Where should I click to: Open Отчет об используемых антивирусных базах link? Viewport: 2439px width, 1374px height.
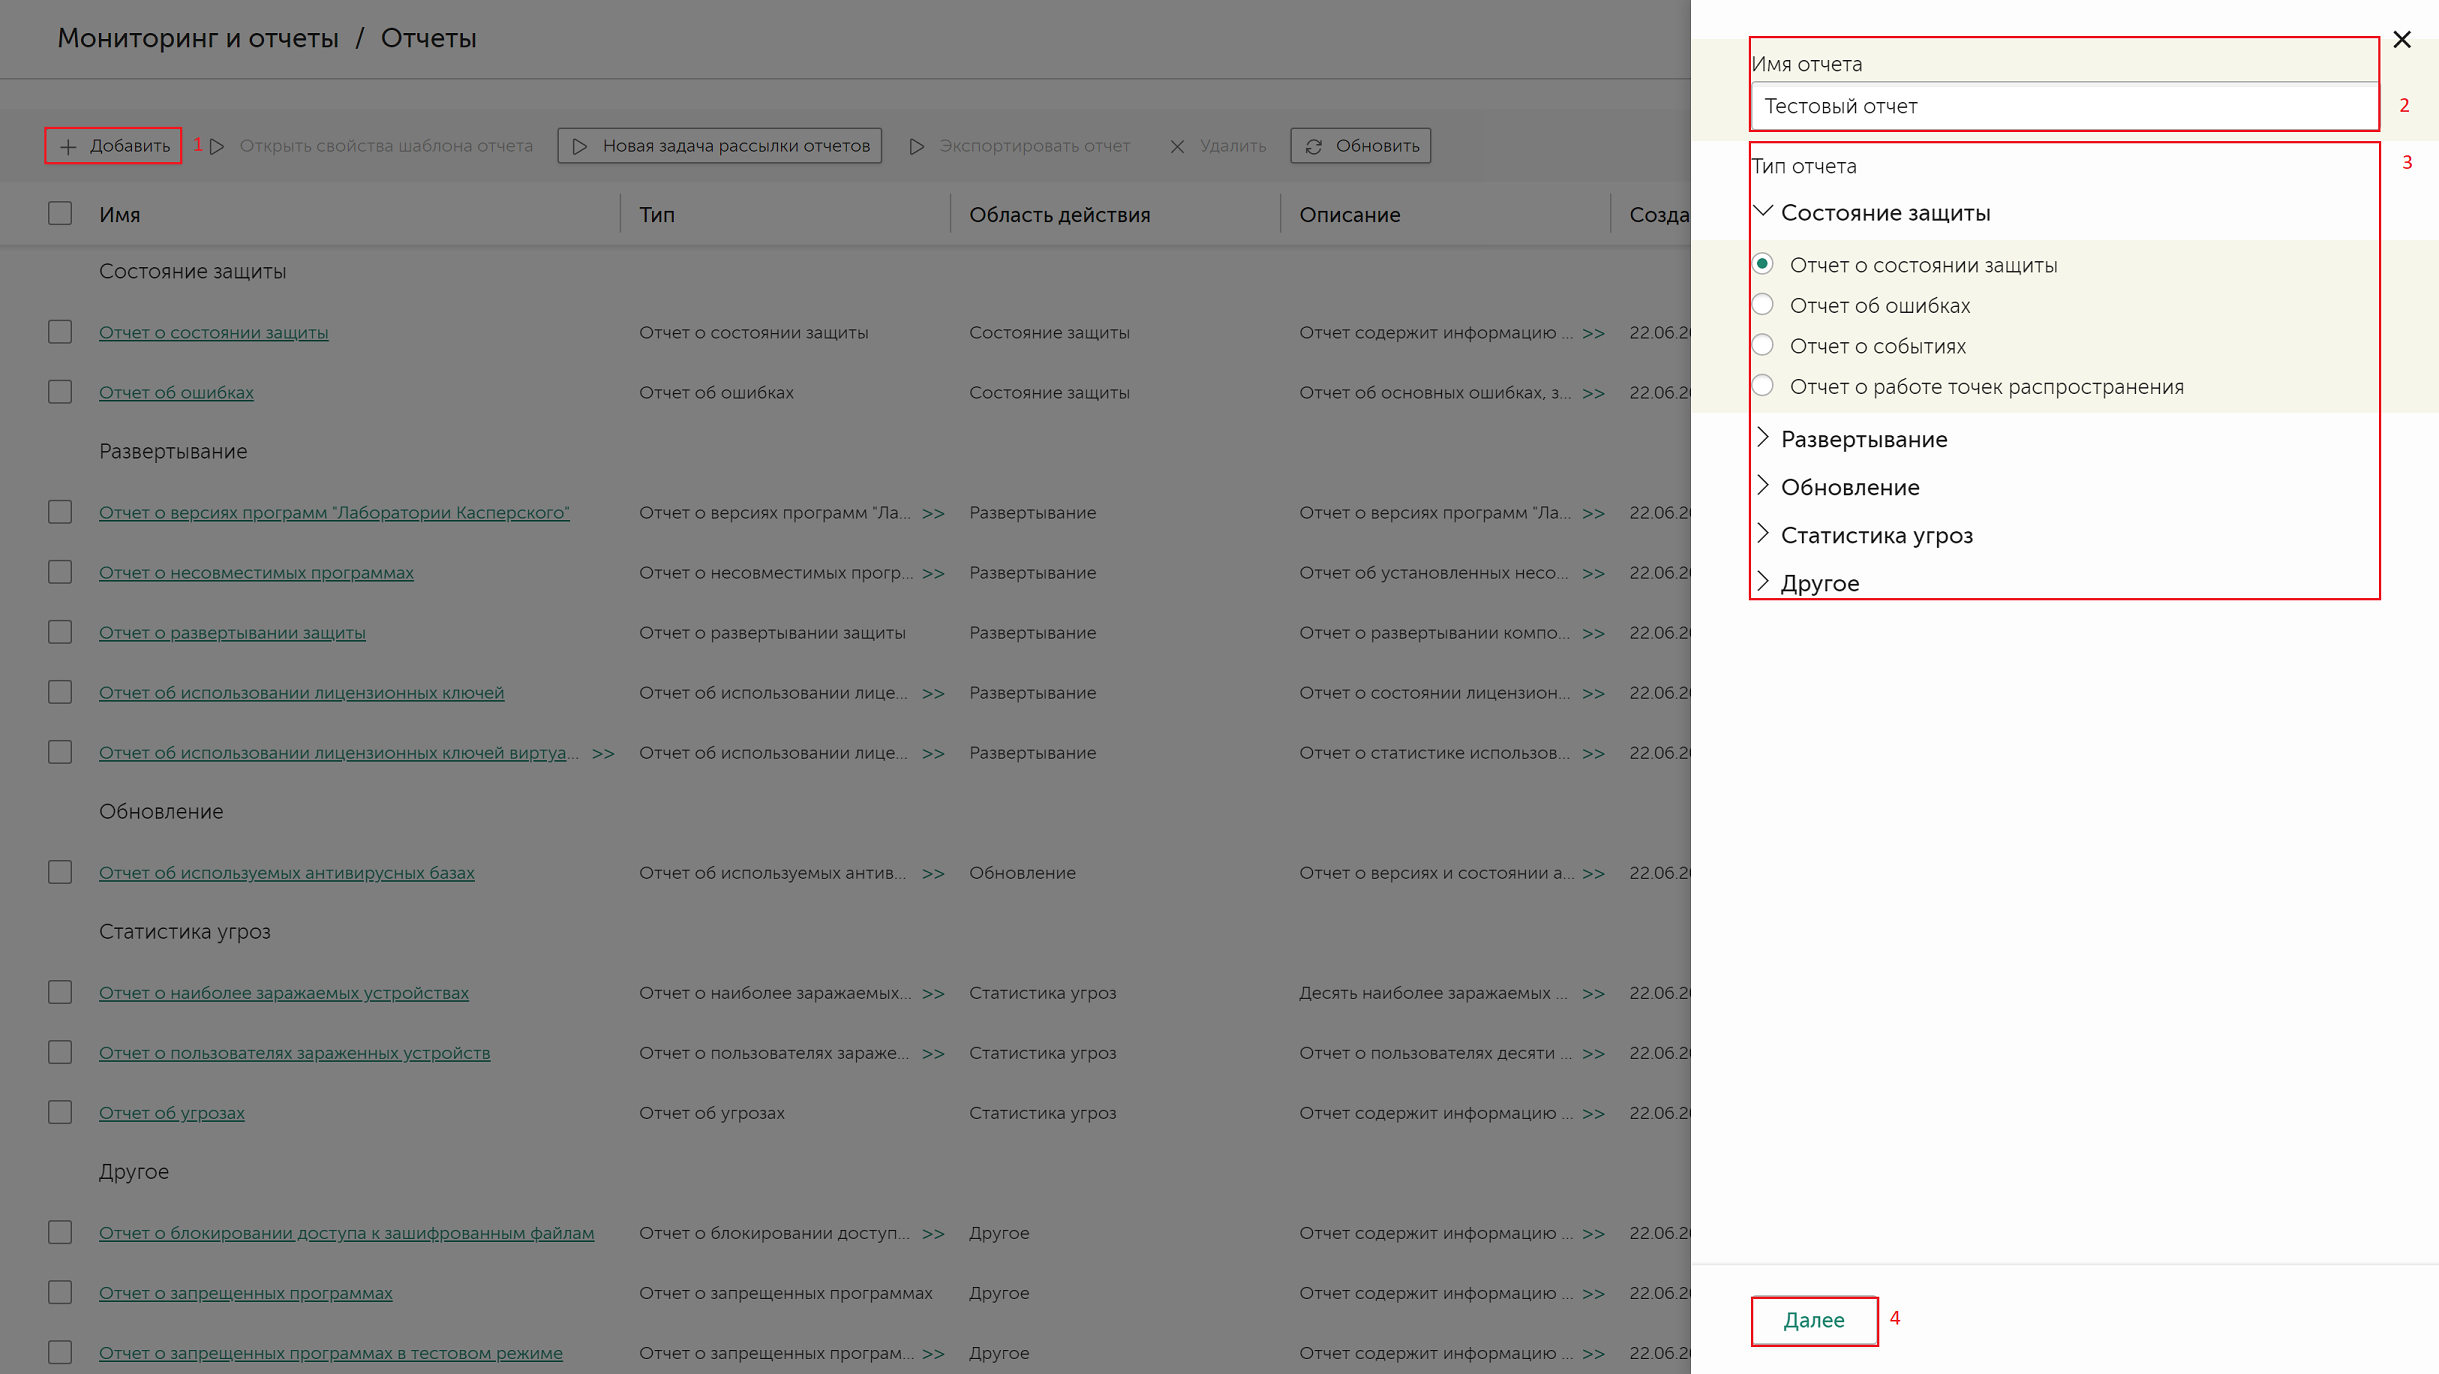[x=286, y=873]
